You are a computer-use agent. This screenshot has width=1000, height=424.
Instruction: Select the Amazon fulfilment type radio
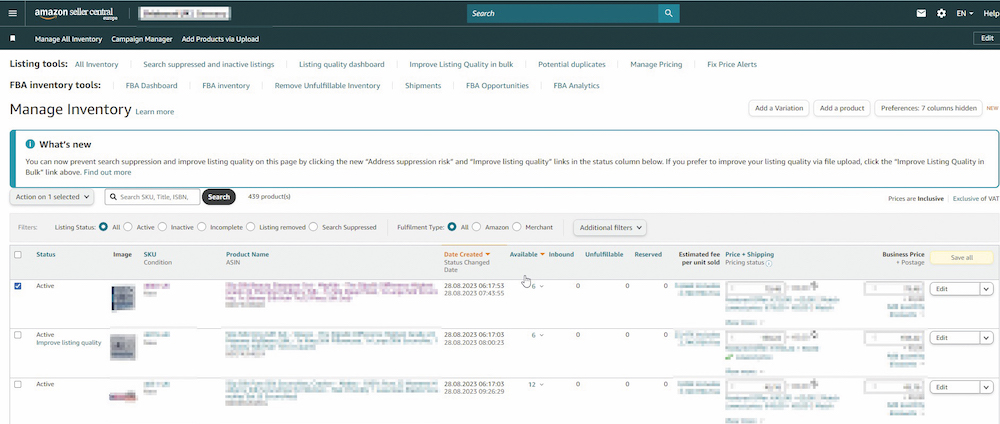pyautogui.click(x=476, y=227)
